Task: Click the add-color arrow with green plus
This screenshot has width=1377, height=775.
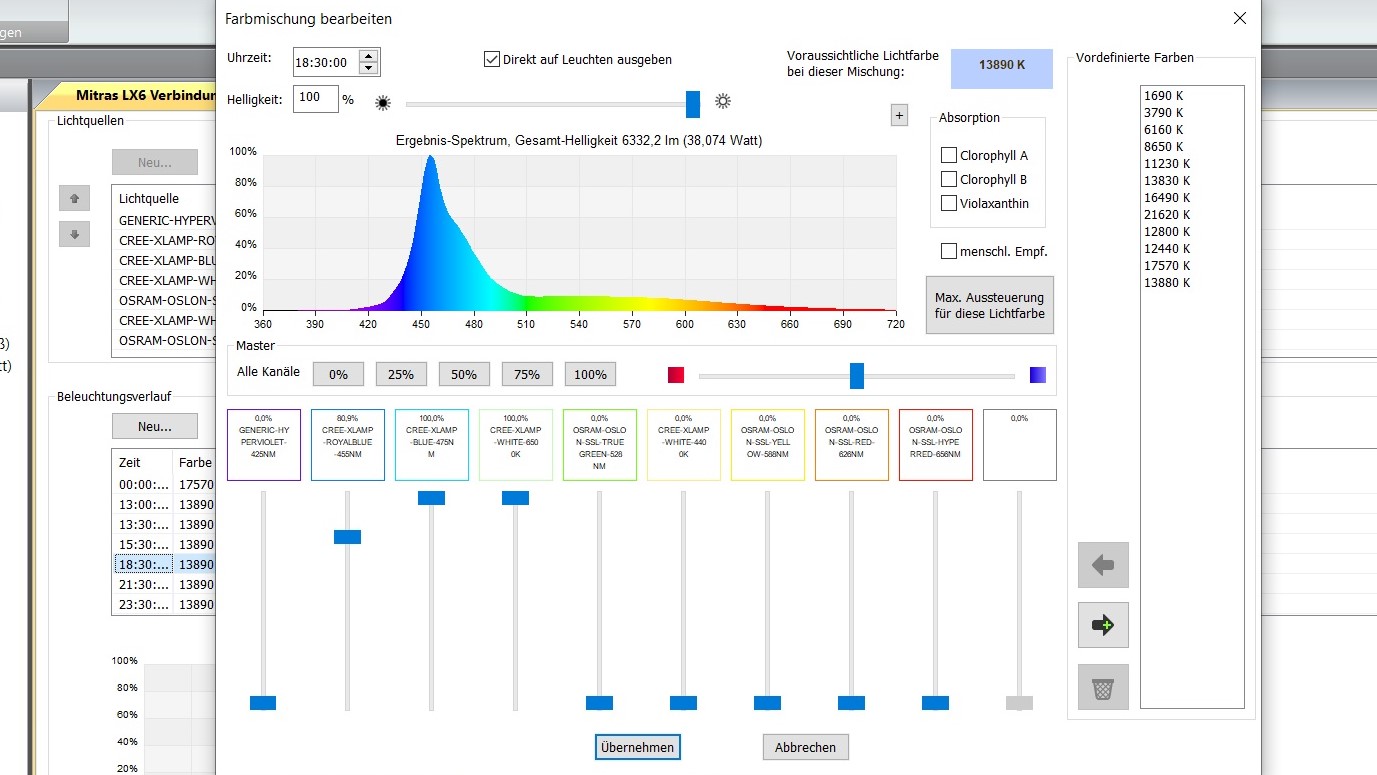Action: [1103, 625]
